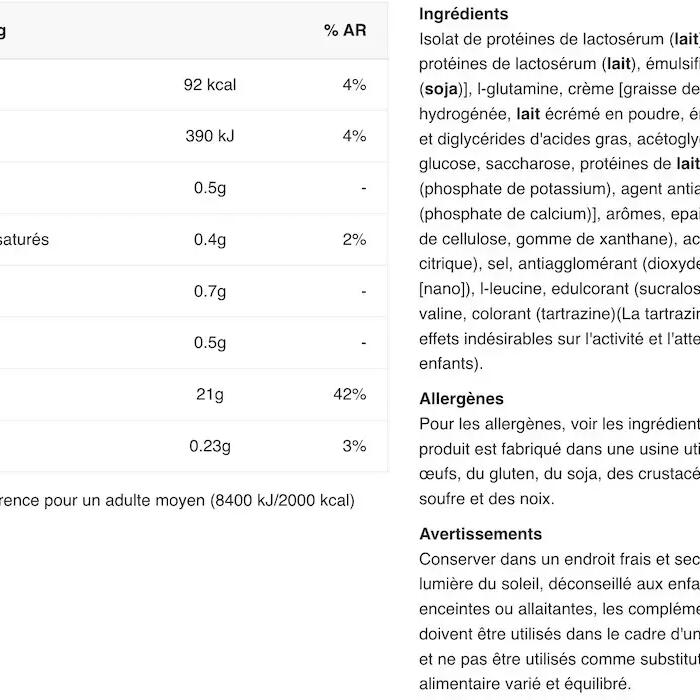Click the 3% reference intake value
Image resolution: width=700 pixels, height=700 pixels.
355,446
